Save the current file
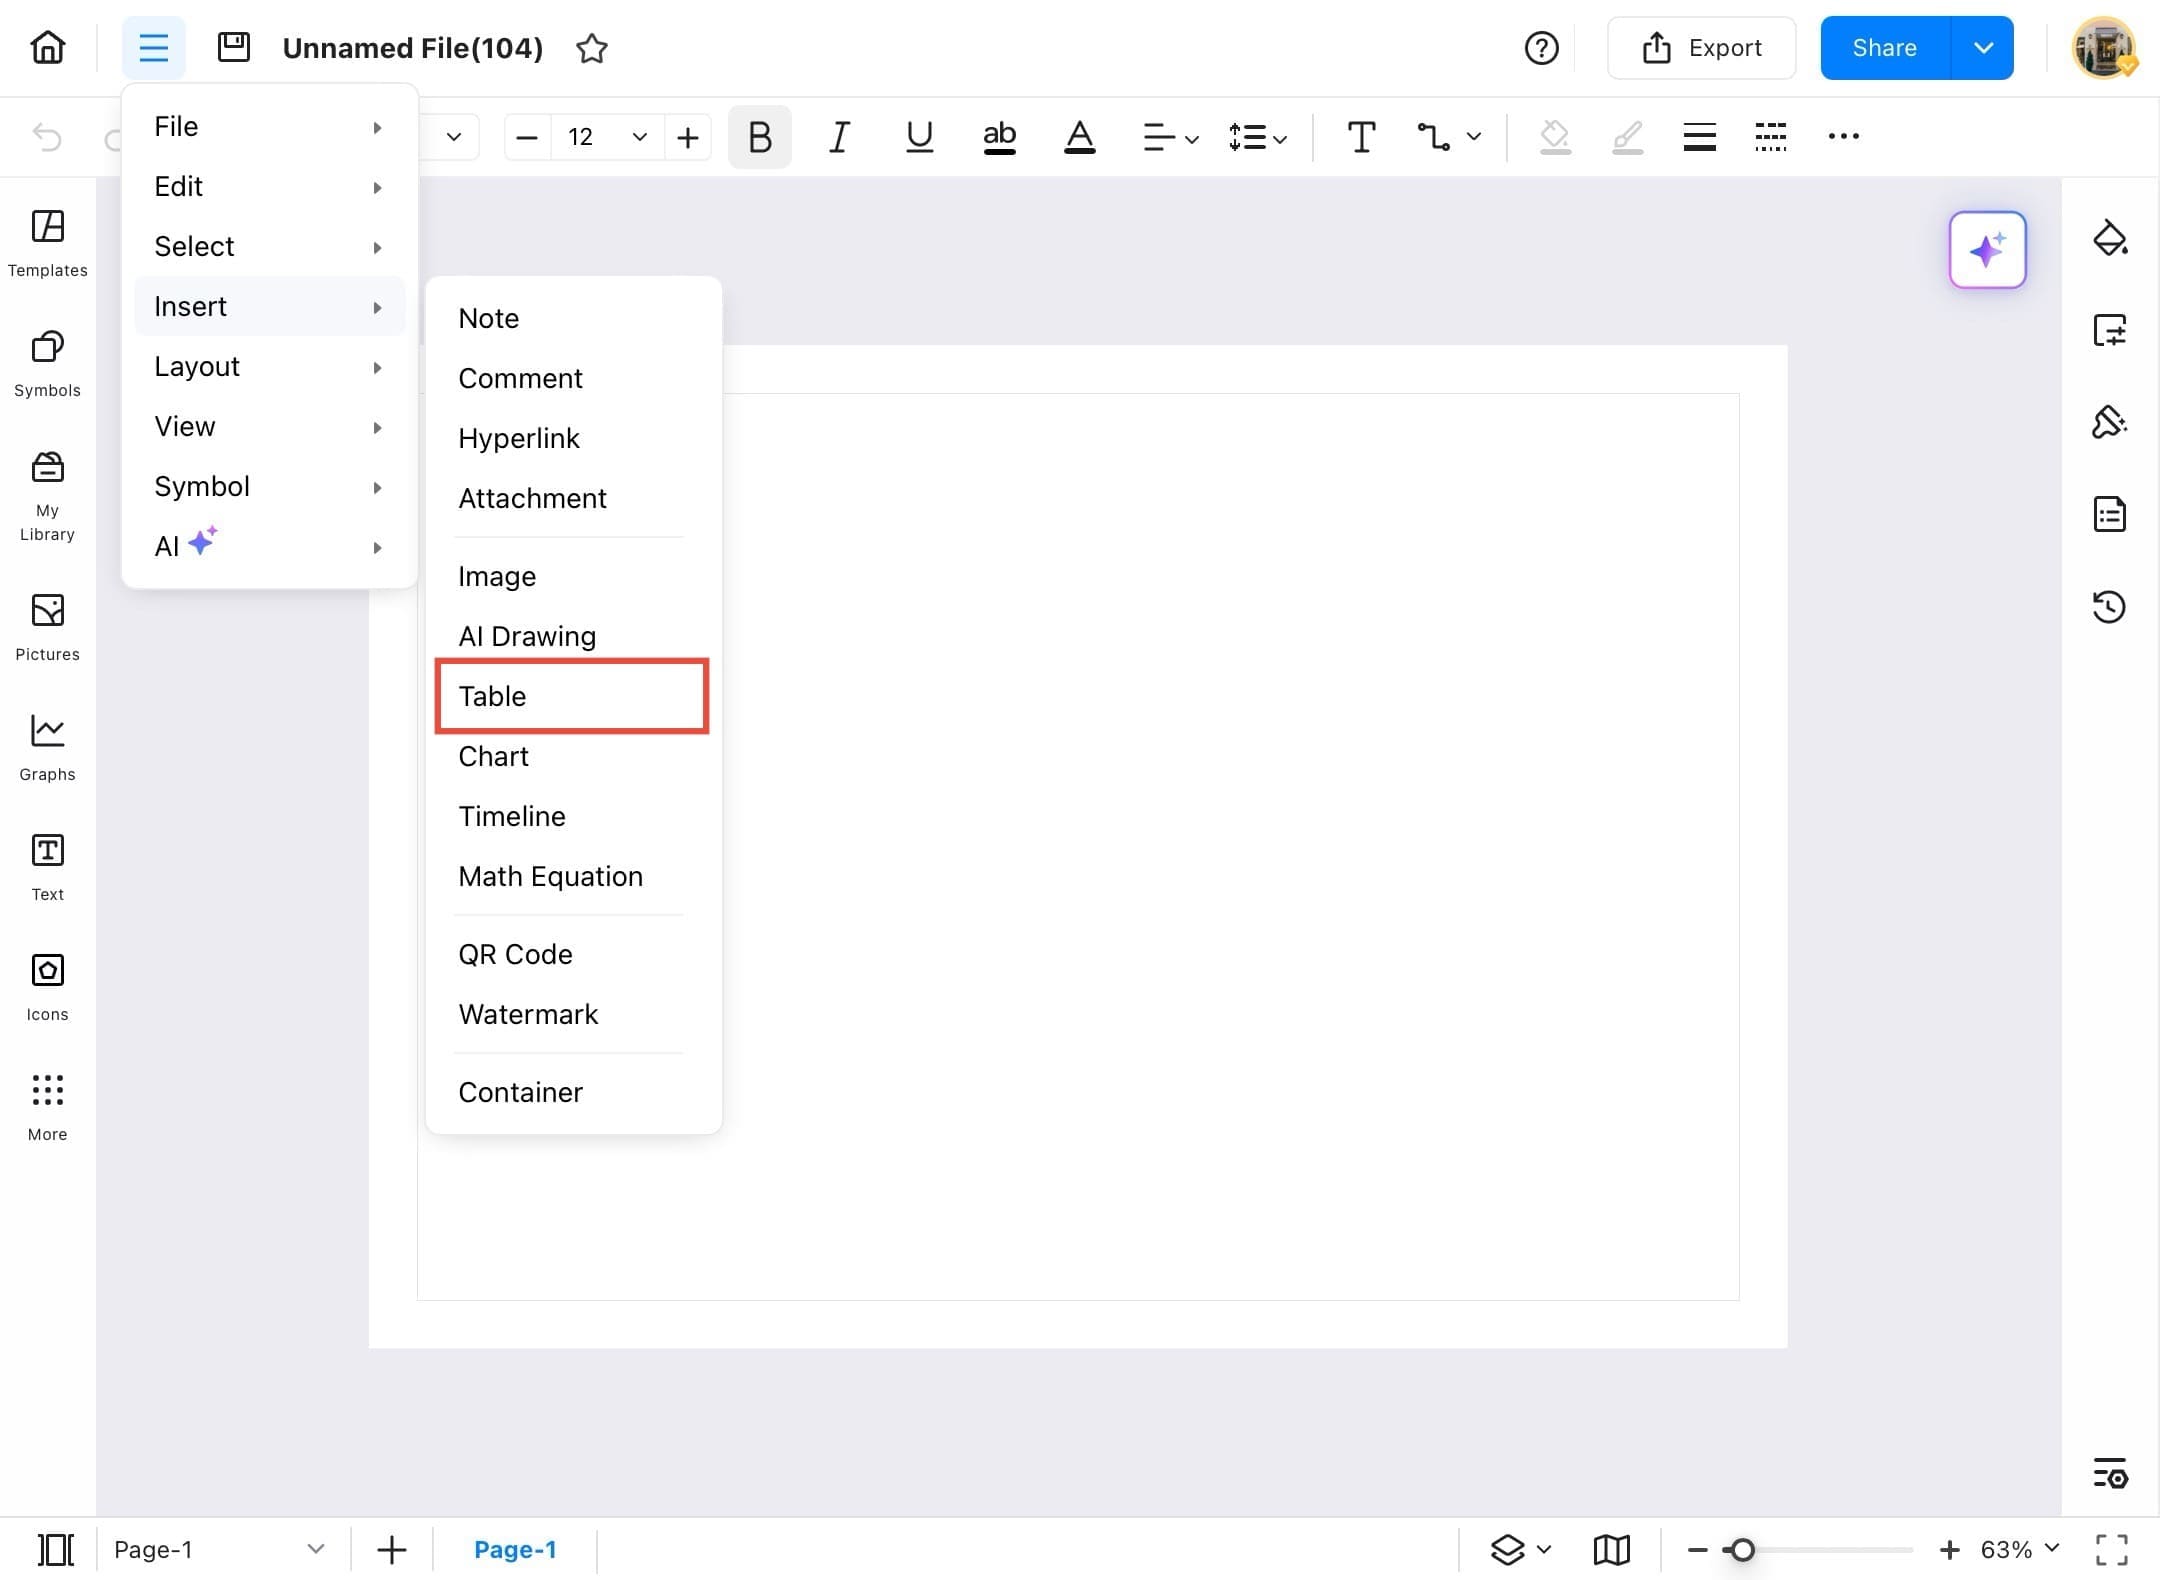2160x1580 pixels. [x=234, y=47]
